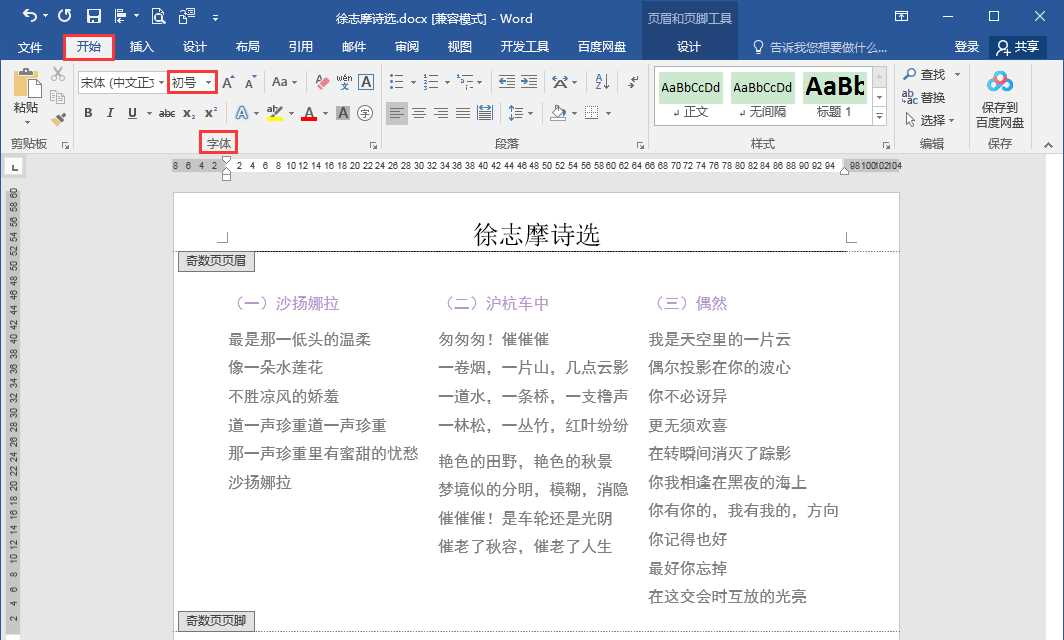Open the Font dialog launcher
The width and height of the screenshot is (1064, 640).
click(x=373, y=145)
